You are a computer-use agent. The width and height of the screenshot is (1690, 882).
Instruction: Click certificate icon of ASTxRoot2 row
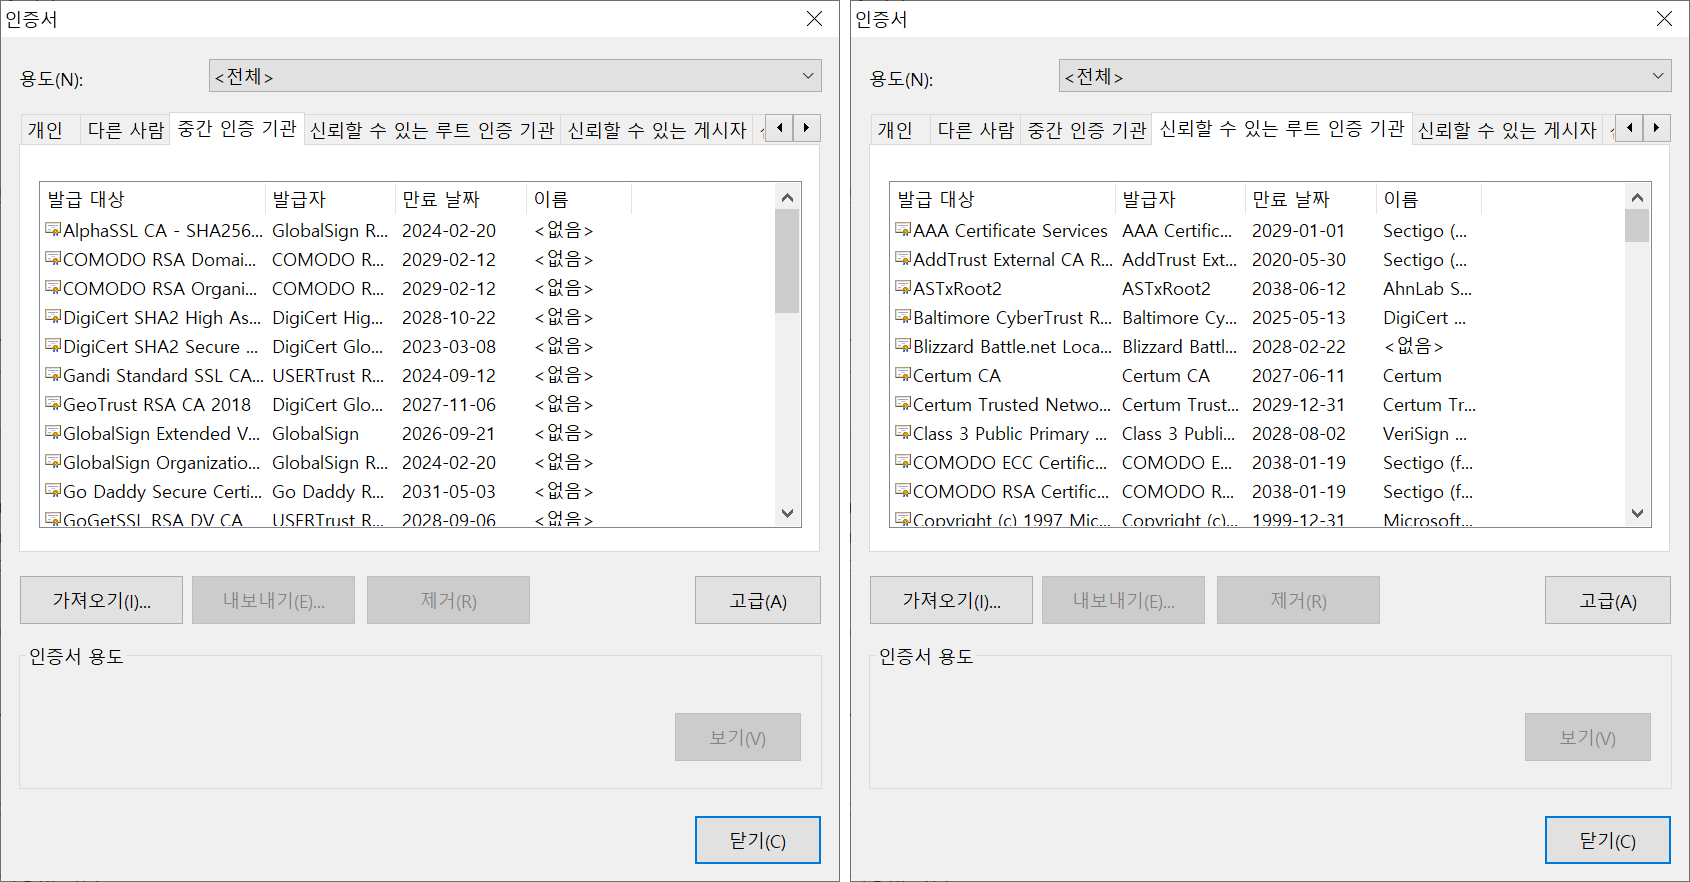pyautogui.click(x=903, y=288)
